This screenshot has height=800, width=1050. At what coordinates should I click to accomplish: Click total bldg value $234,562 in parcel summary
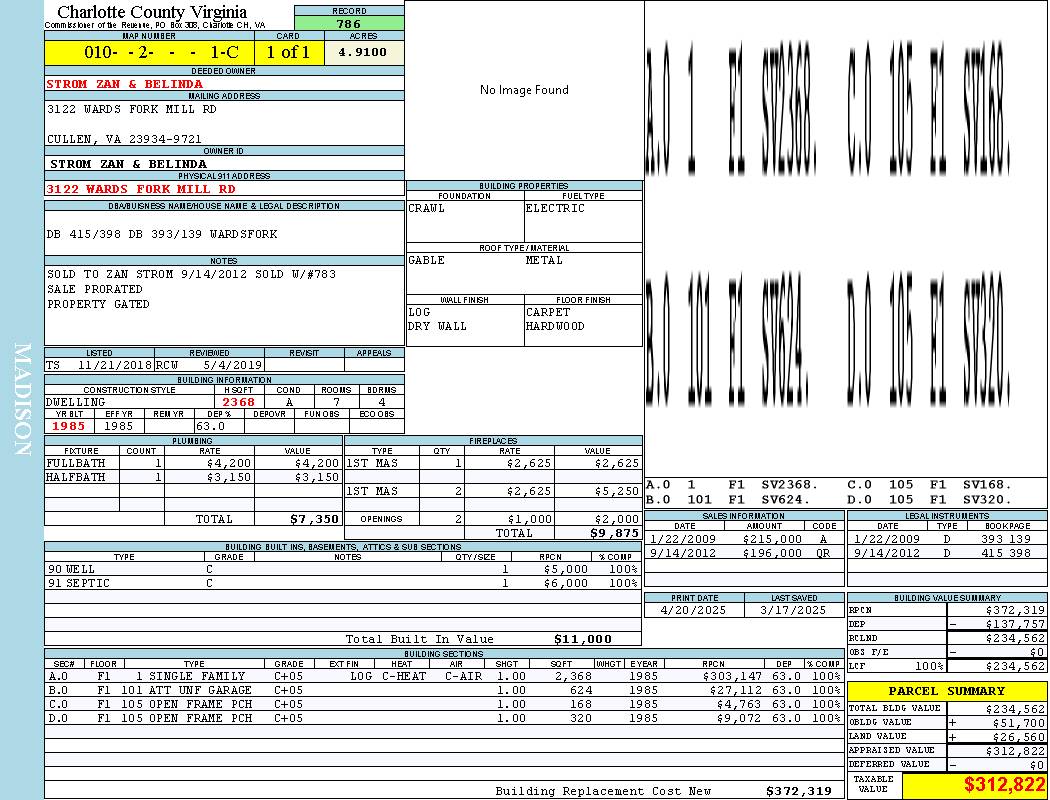pos(1015,708)
